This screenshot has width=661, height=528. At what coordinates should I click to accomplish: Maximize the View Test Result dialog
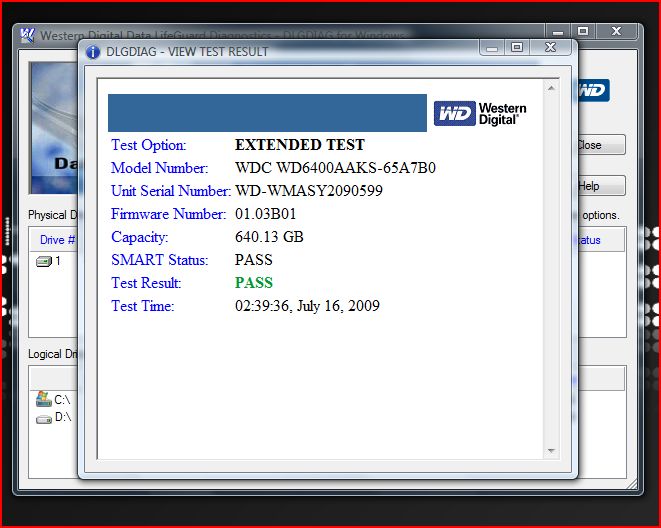tap(517, 47)
